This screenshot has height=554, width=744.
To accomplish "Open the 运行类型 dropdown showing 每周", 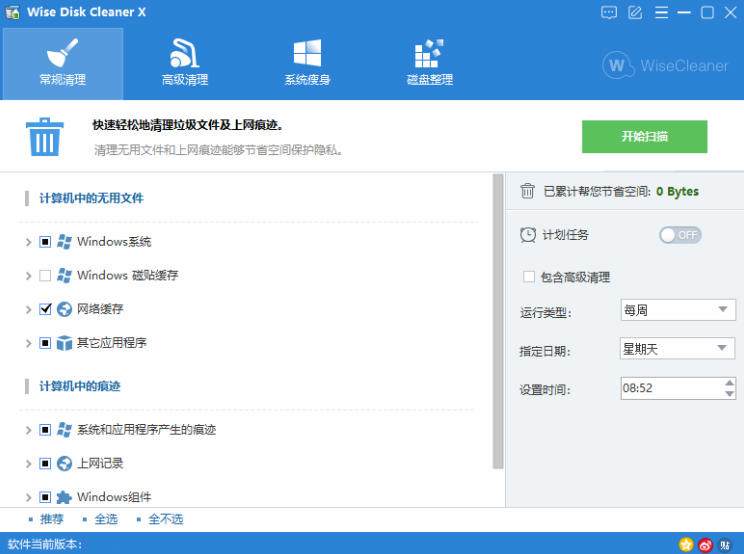I will 677,311.
